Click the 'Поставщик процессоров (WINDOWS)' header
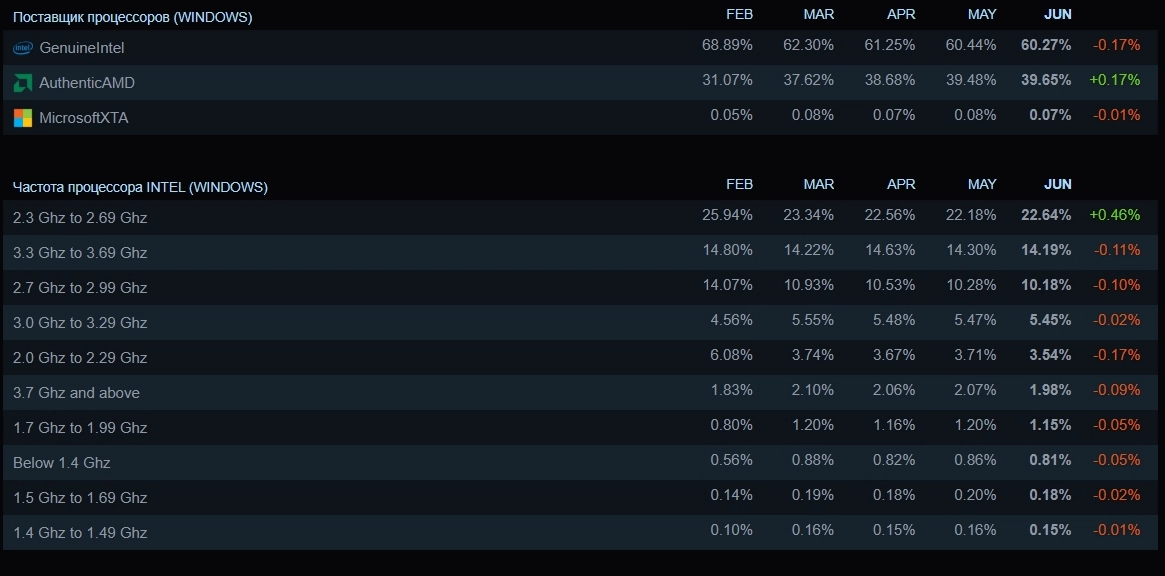Image resolution: width=1165 pixels, height=576 pixels. tap(132, 17)
